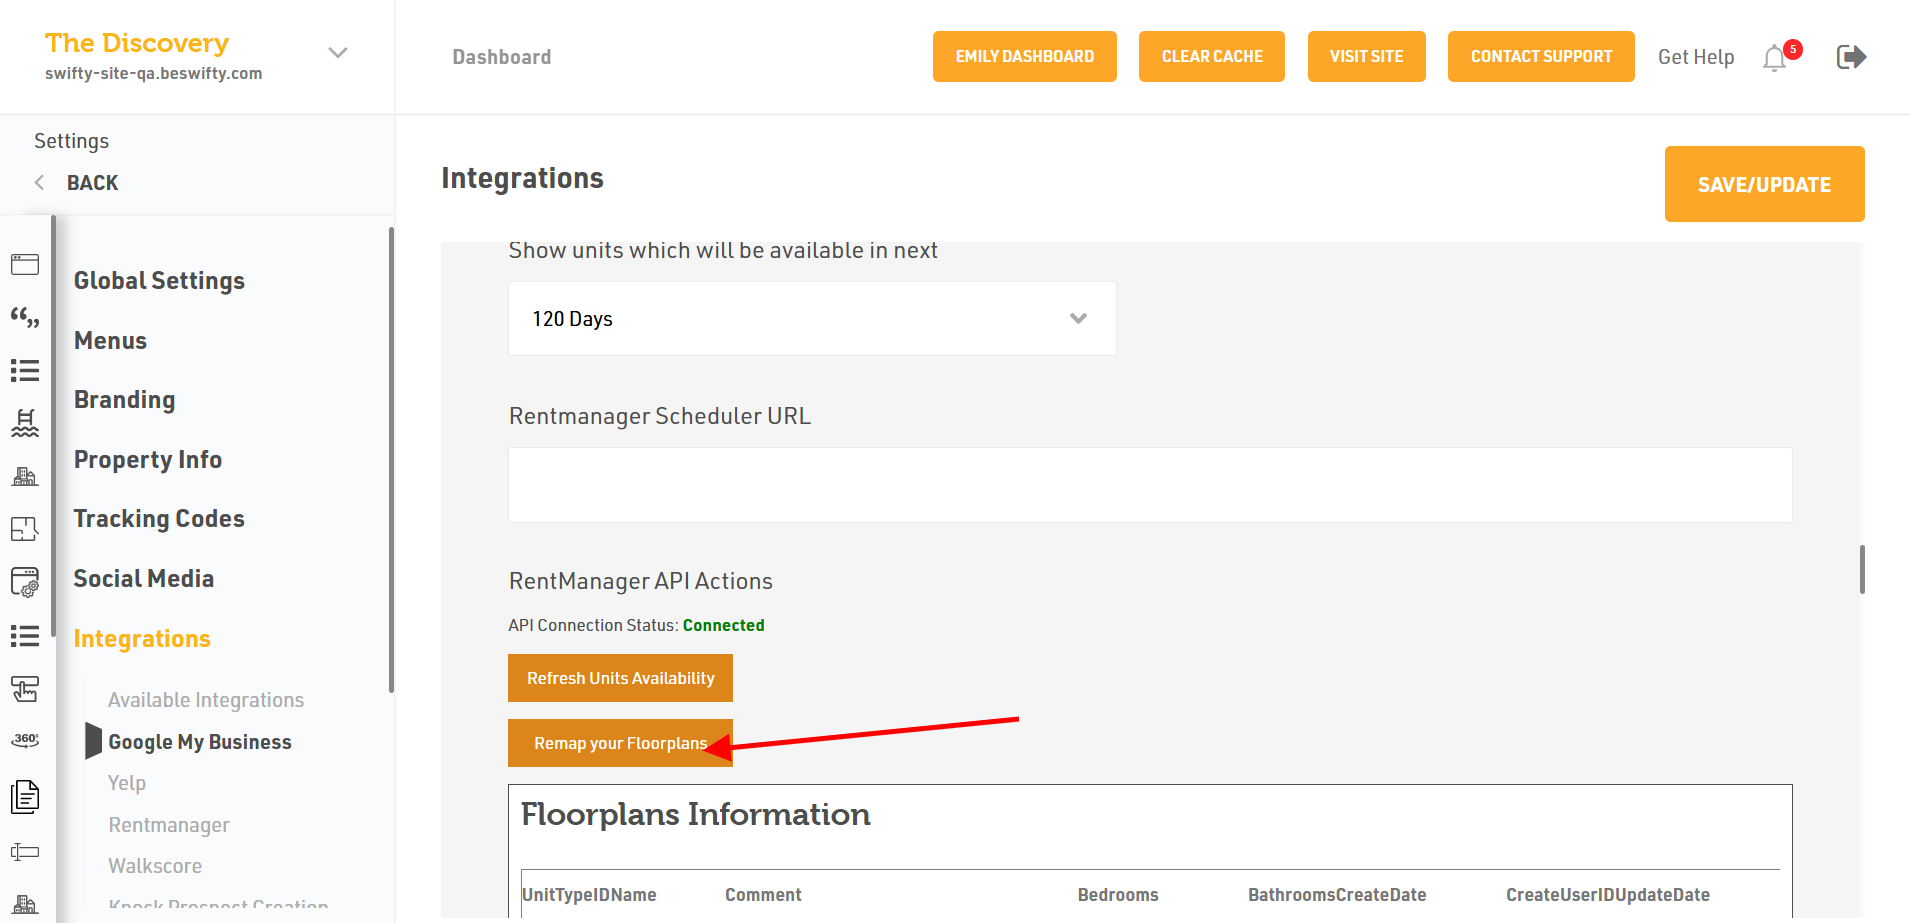The height and width of the screenshot is (923, 1910).
Task: Open the quotes icon in sidebar
Action: [x=25, y=318]
